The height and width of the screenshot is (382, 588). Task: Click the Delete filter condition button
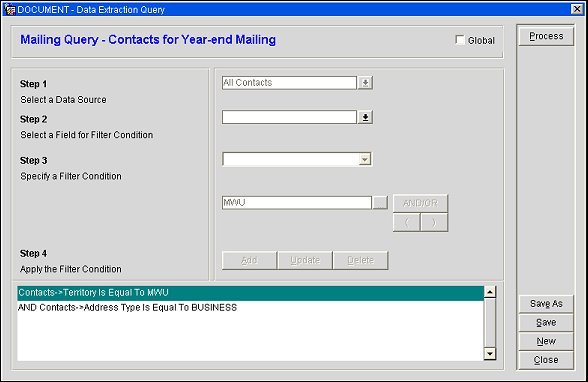pos(360,260)
